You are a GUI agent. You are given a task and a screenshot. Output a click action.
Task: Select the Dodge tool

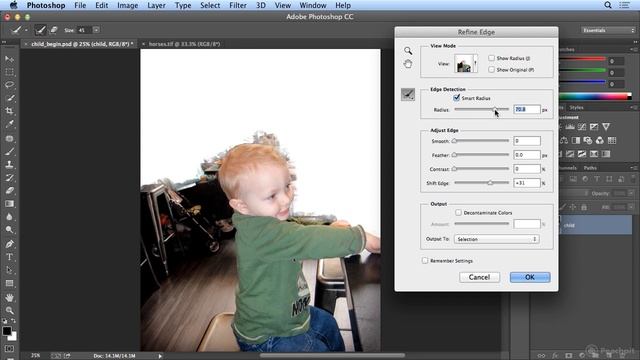9,230
